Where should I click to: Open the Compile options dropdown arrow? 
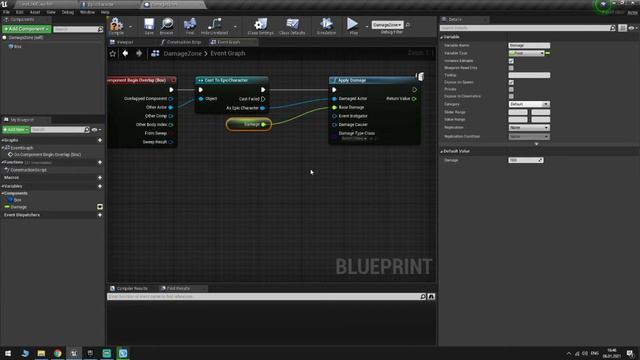pyautogui.click(x=130, y=27)
